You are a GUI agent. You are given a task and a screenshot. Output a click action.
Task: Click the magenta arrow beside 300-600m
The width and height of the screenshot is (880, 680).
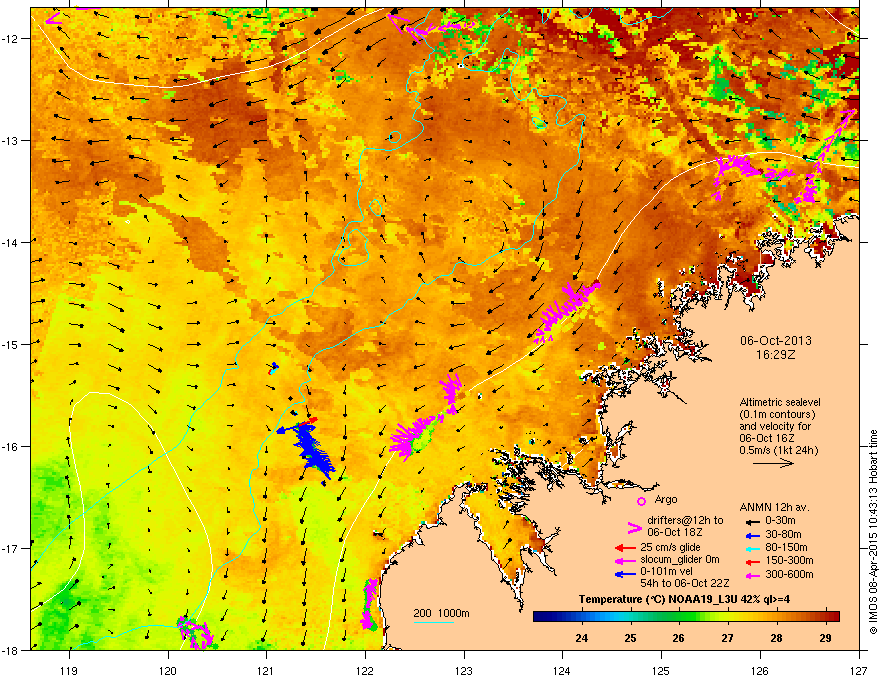(753, 575)
